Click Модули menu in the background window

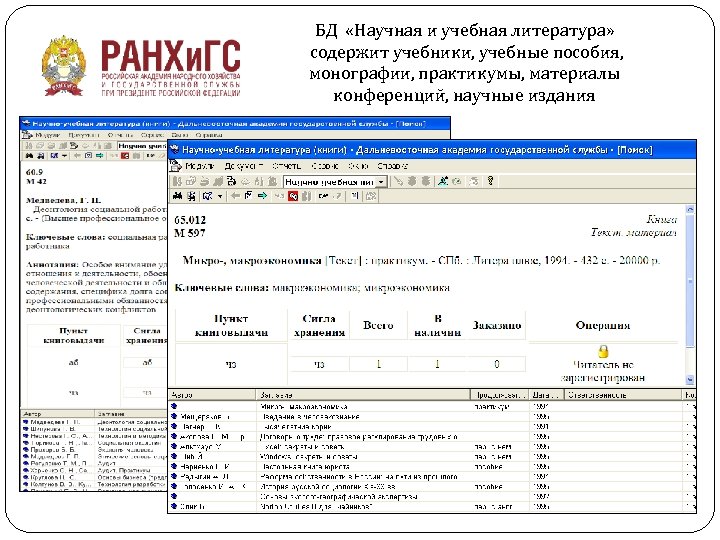[x=48, y=135]
